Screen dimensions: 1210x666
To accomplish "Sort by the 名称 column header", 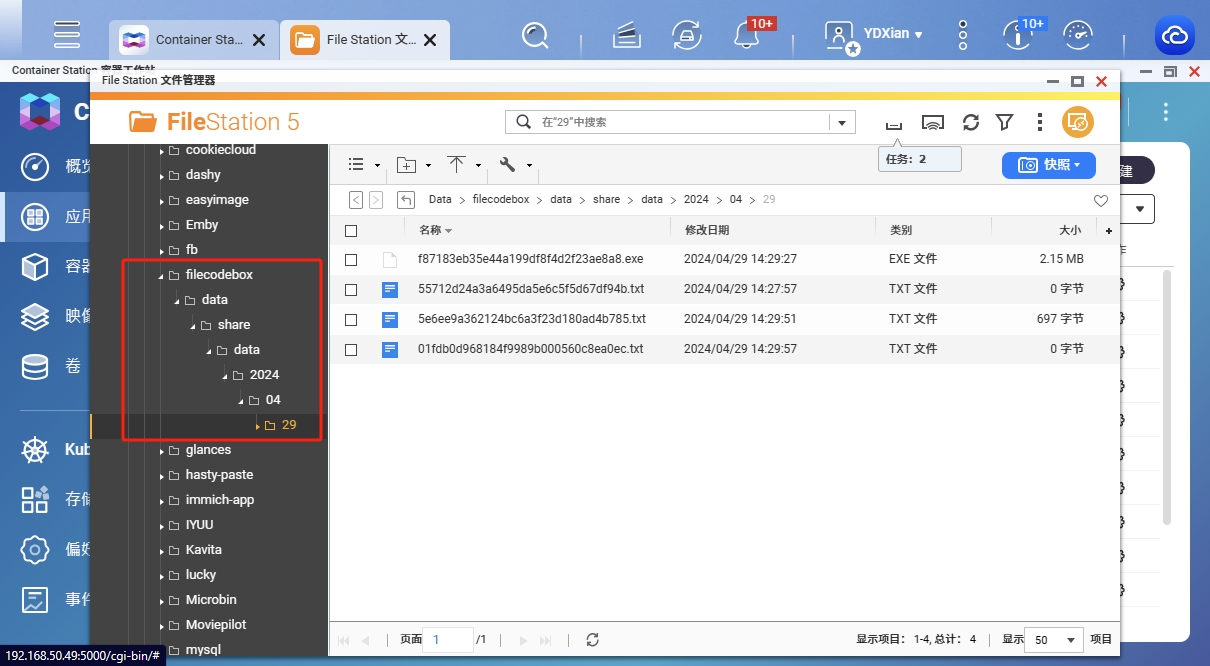I will (x=430, y=230).
